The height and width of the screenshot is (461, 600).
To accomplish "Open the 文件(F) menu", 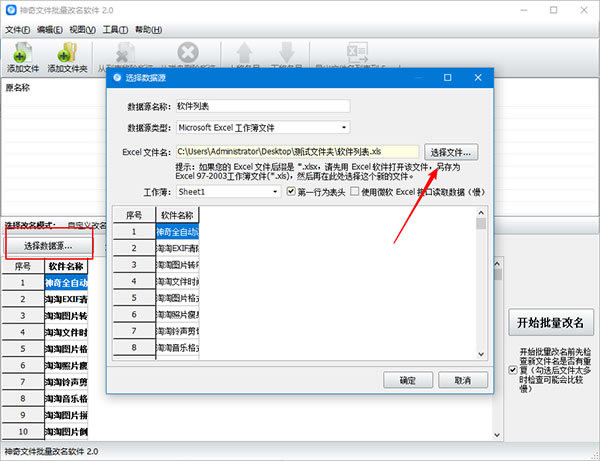I will (17, 30).
